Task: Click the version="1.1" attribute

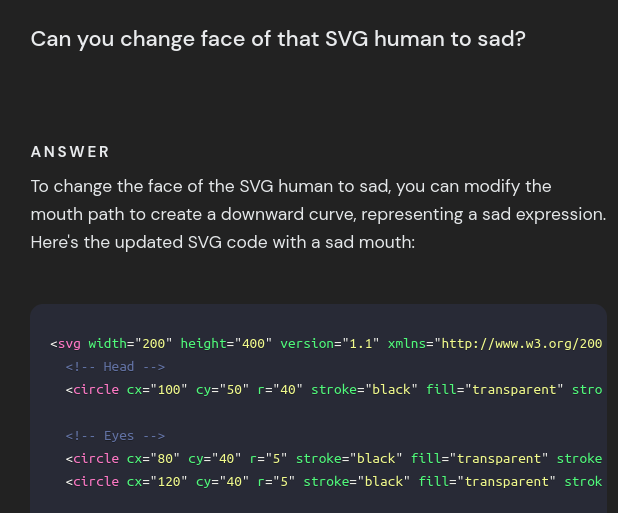Action: [330, 344]
